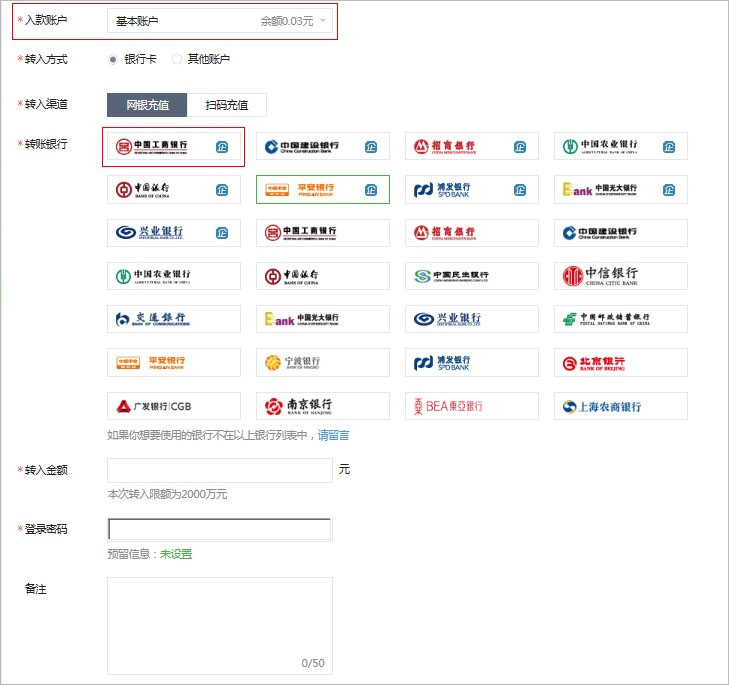Open 入款账户 基本账户 dropdown
This screenshot has width=729, height=685.
[x=219, y=21]
